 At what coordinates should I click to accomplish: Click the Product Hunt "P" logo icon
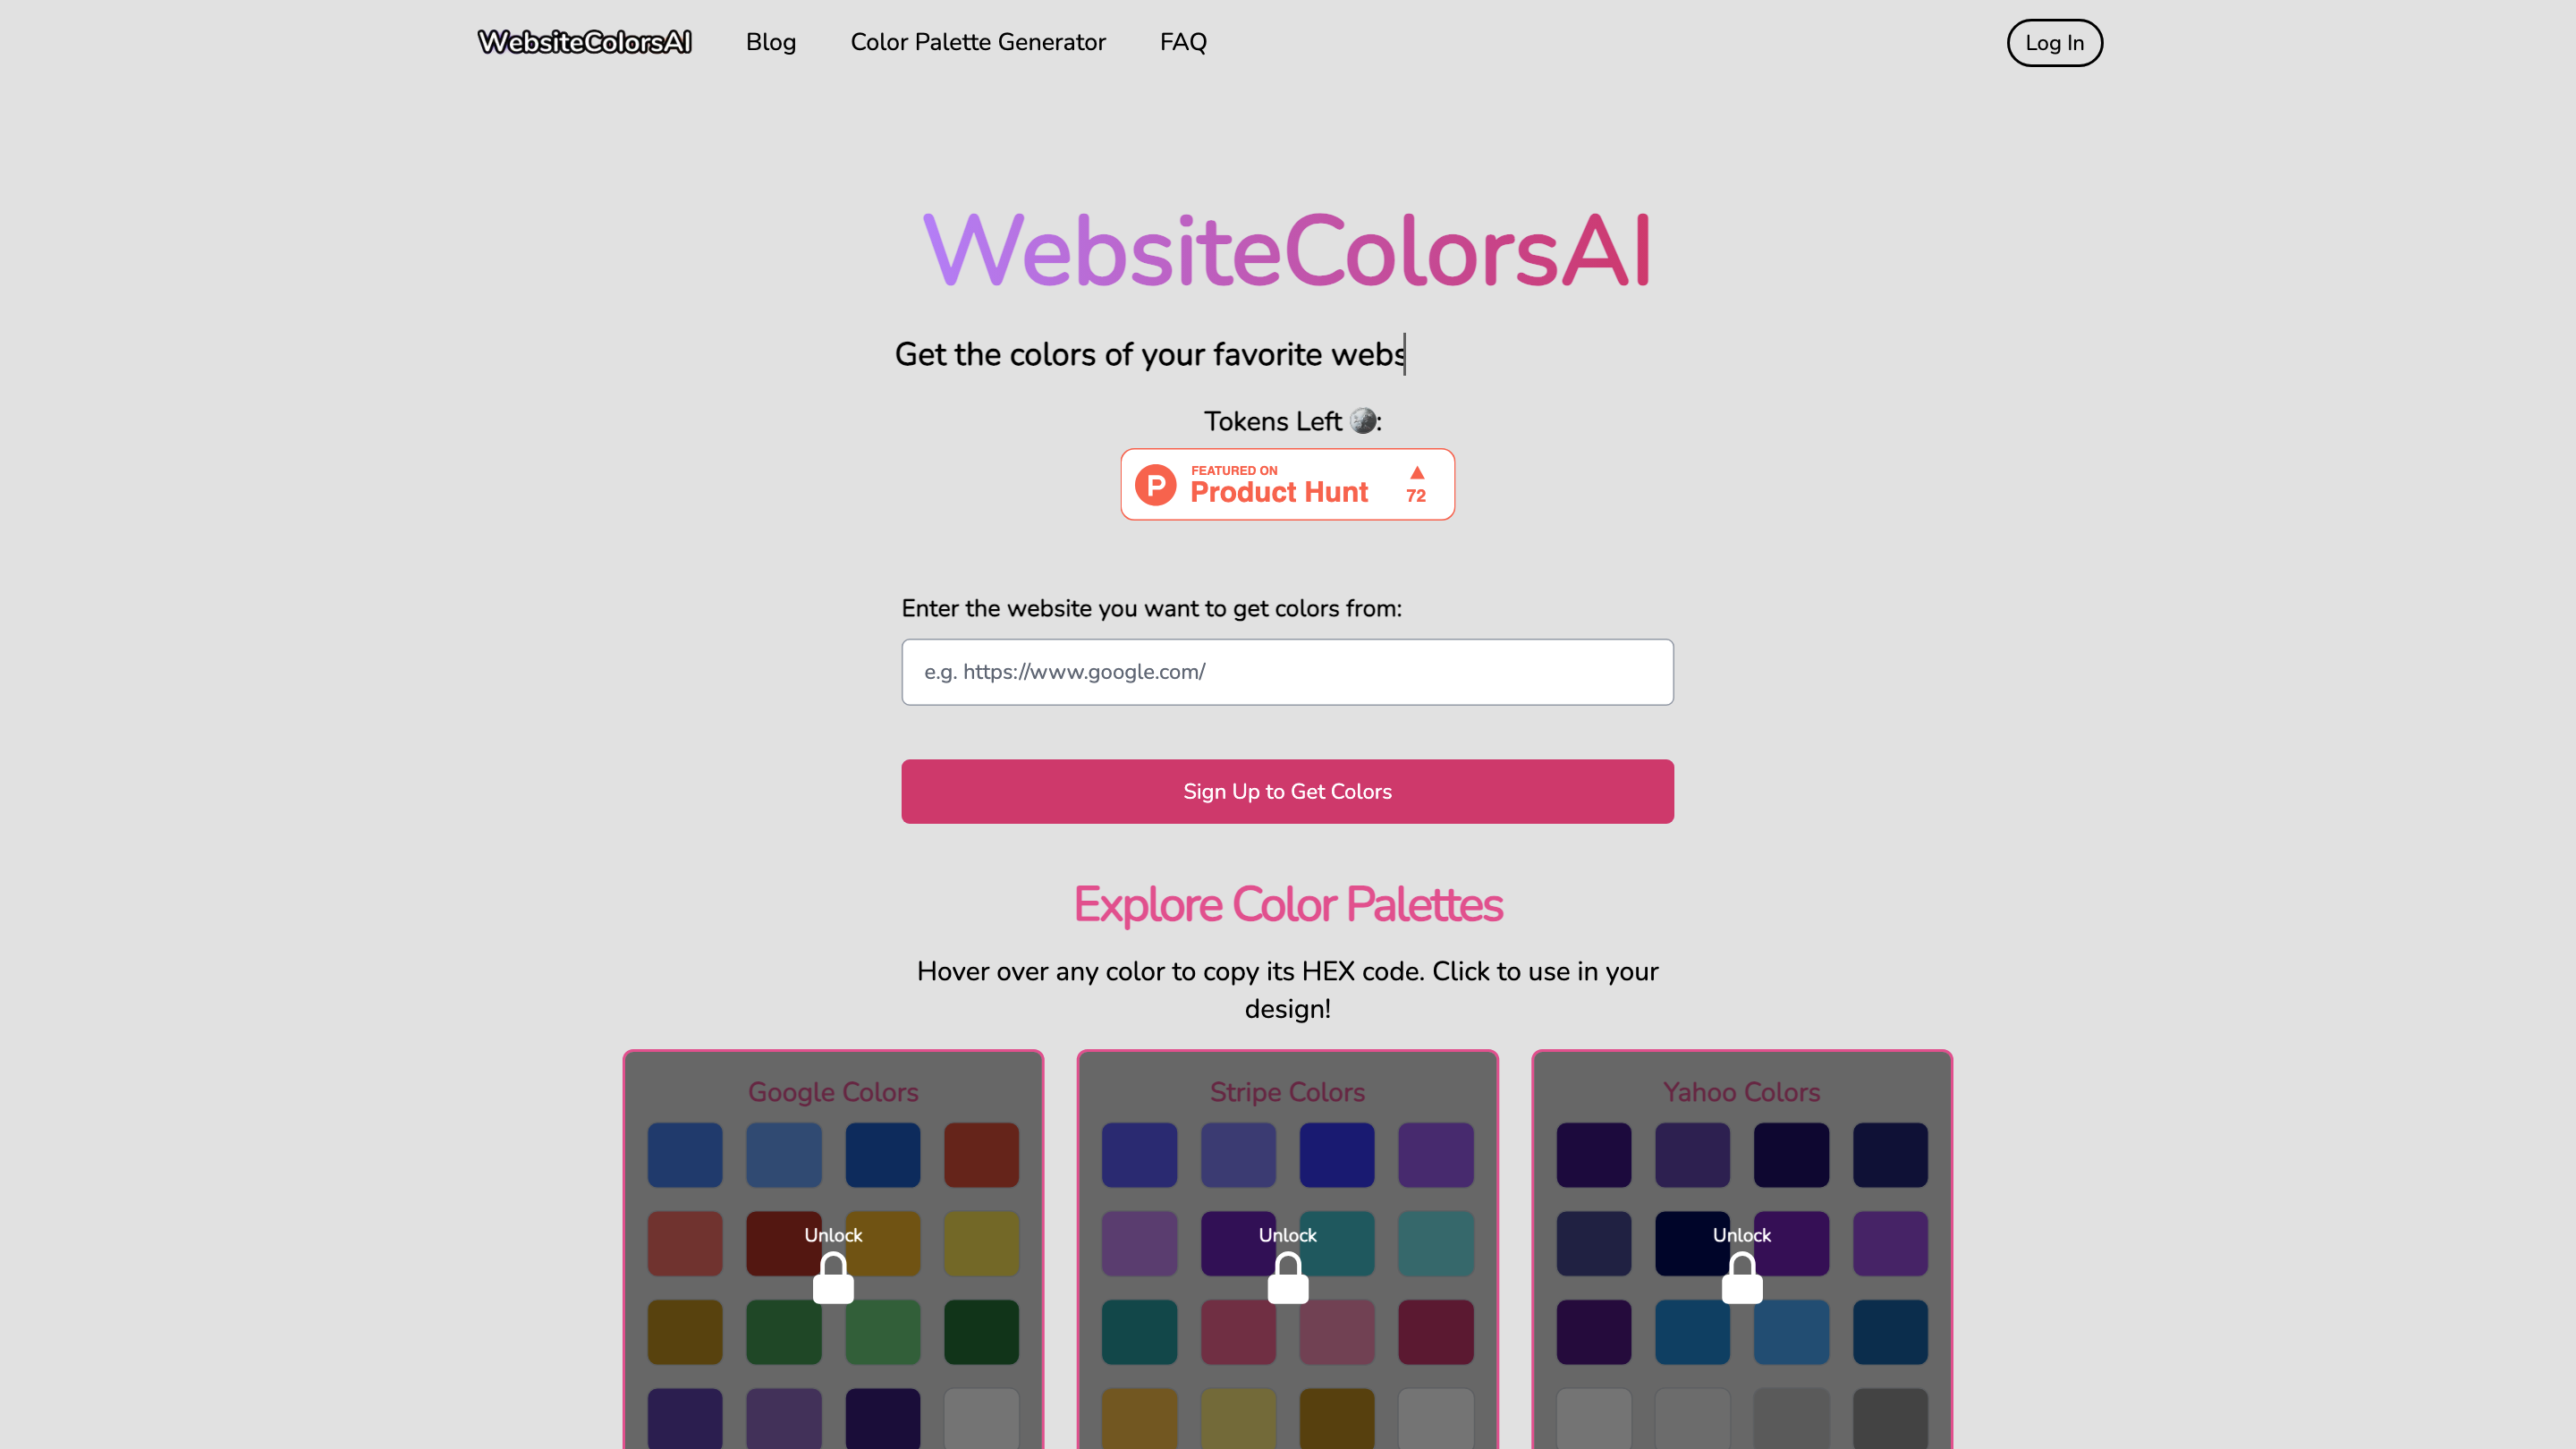point(1156,484)
